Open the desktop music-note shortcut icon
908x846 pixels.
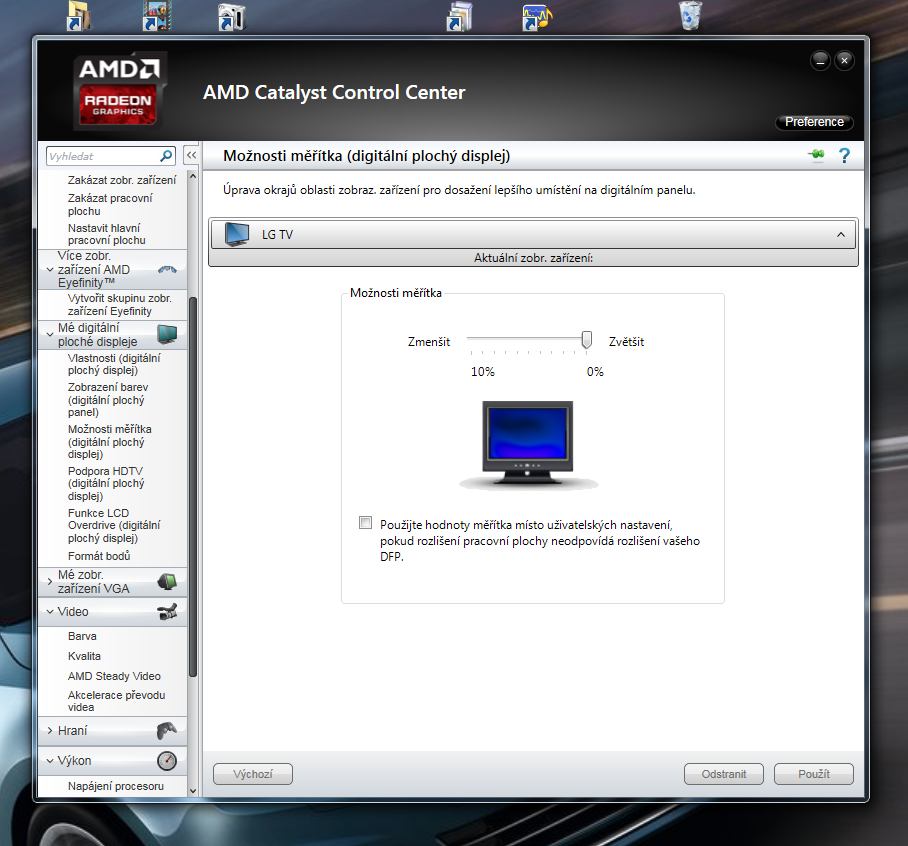point(537,17)
